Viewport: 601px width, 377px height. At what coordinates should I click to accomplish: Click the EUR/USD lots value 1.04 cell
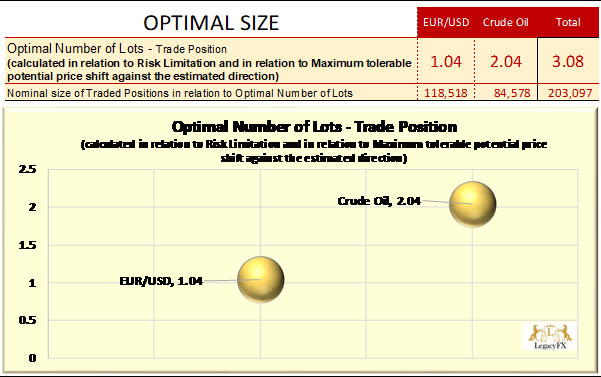pos(446,61)
